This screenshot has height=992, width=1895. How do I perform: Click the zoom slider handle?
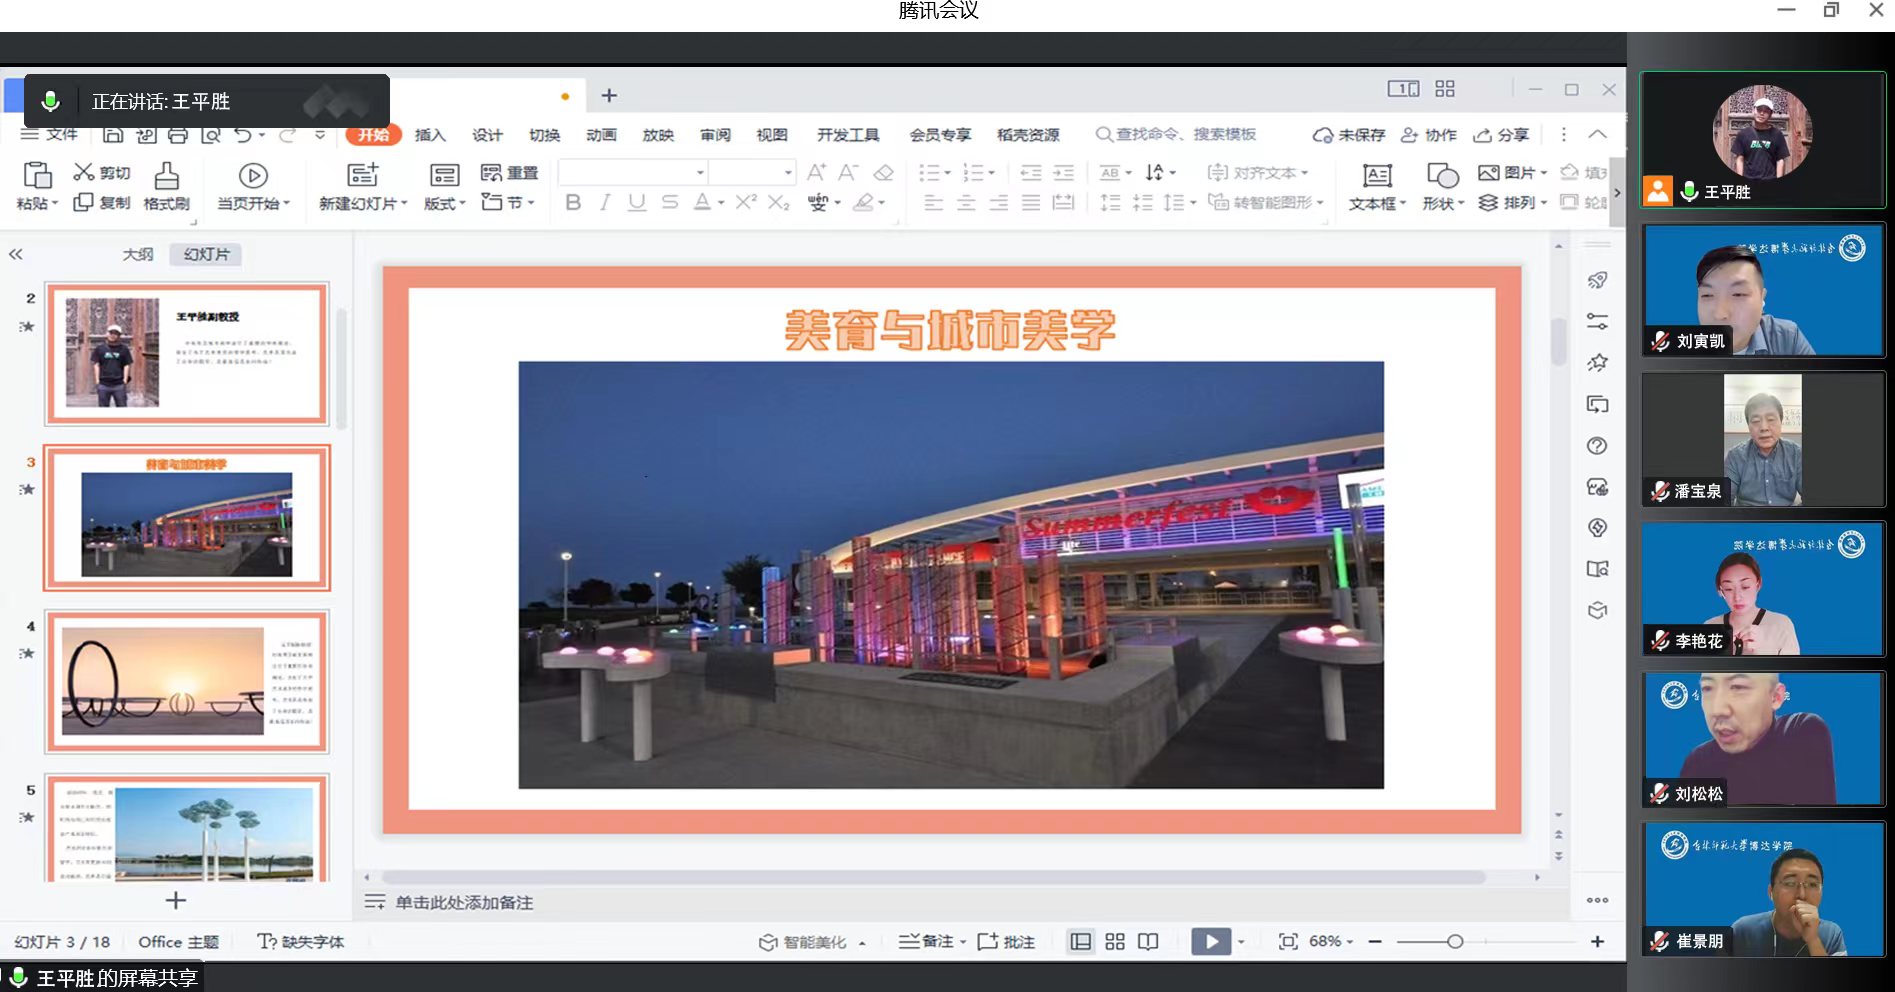1455,942
